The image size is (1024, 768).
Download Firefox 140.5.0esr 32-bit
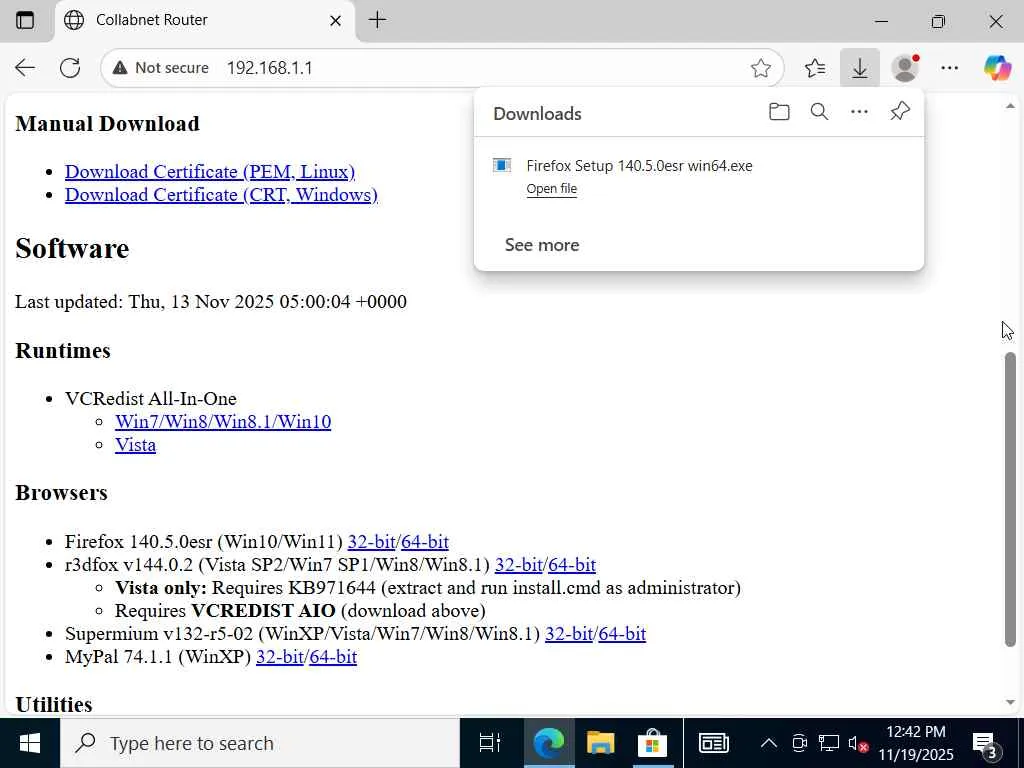point(372,541)
